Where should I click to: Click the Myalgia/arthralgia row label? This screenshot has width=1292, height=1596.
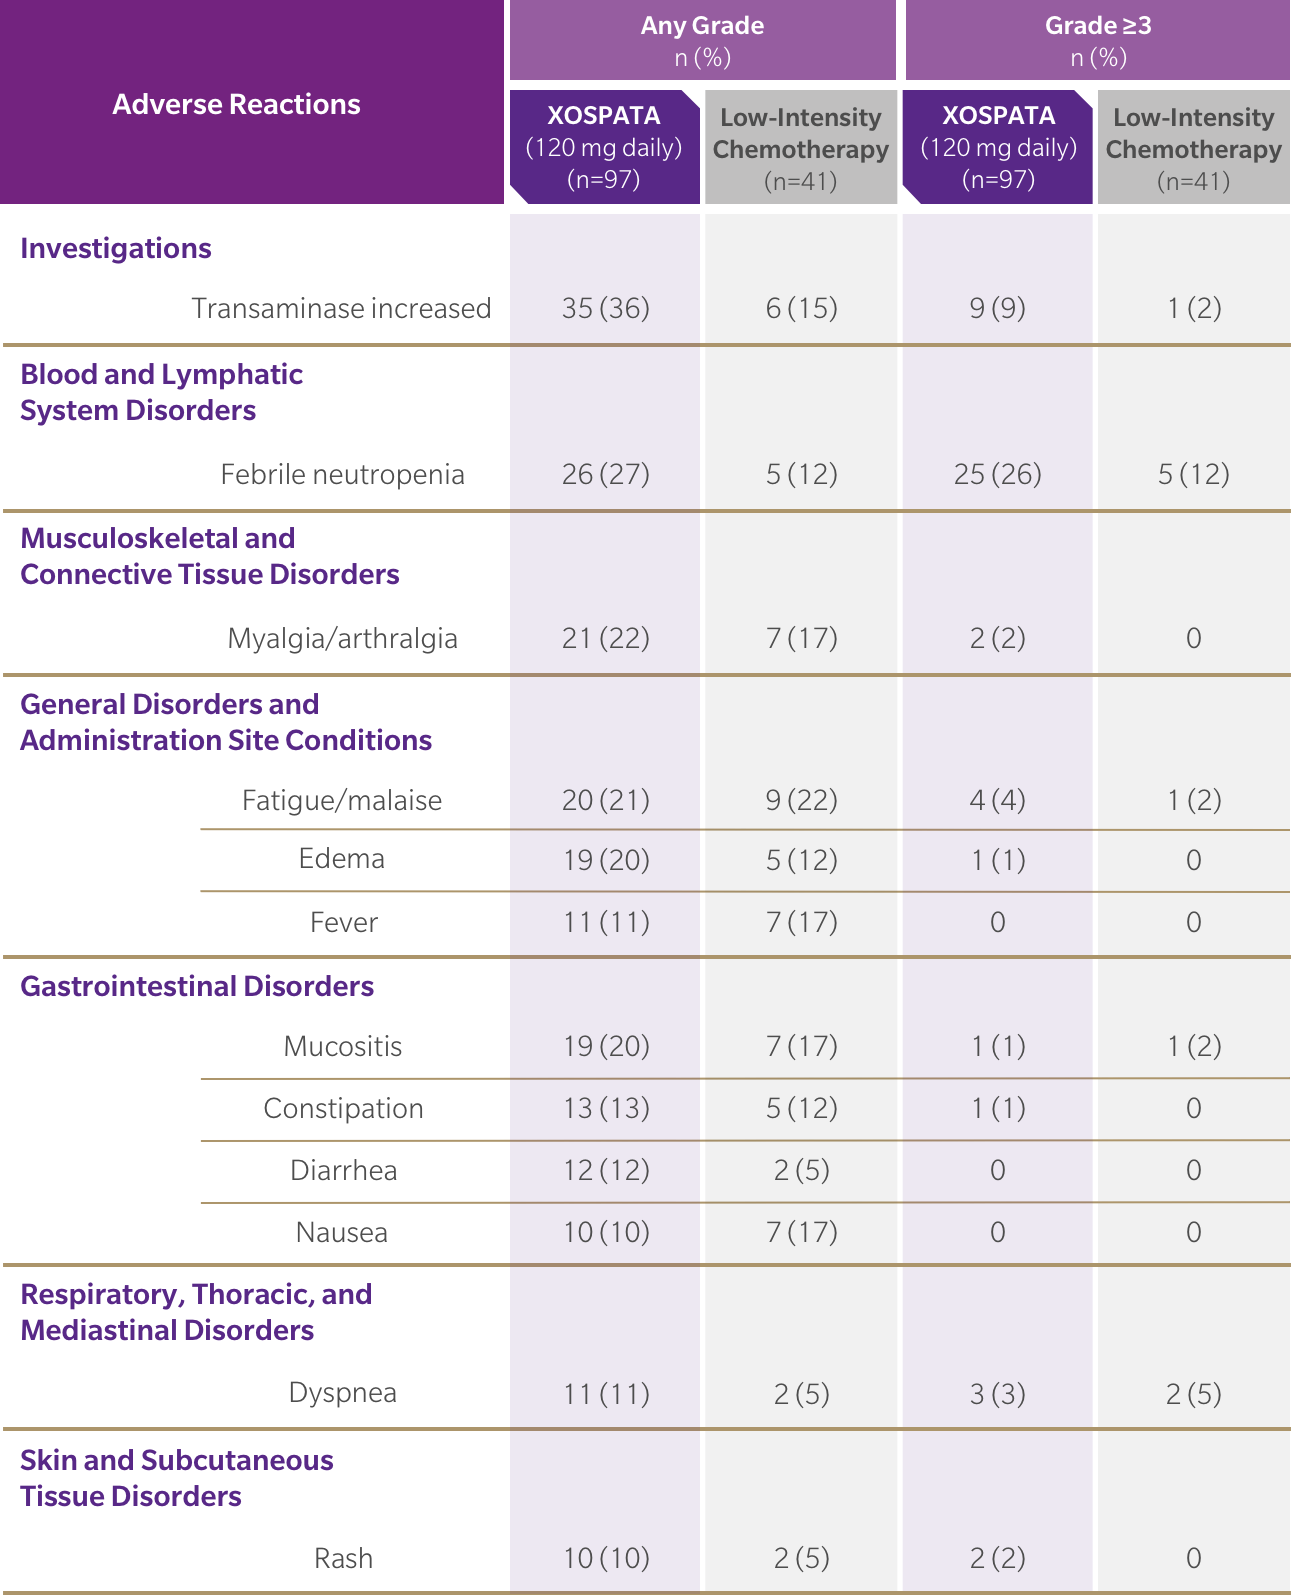coord(342,638)
